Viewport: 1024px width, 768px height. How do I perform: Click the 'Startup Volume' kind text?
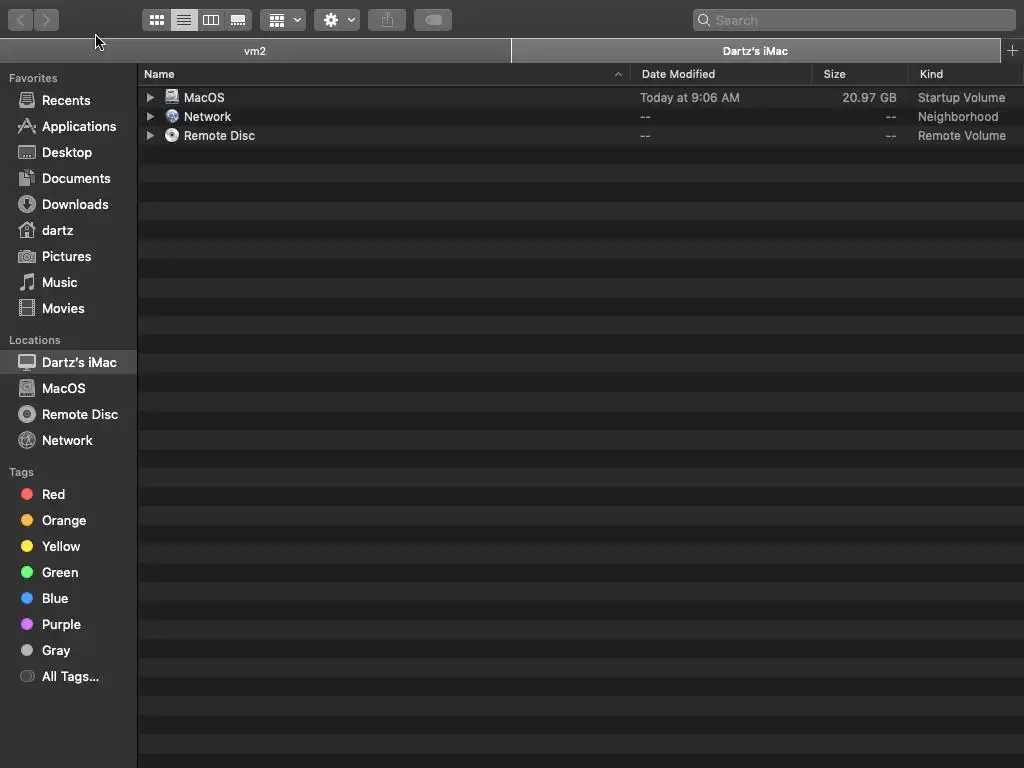961,97
